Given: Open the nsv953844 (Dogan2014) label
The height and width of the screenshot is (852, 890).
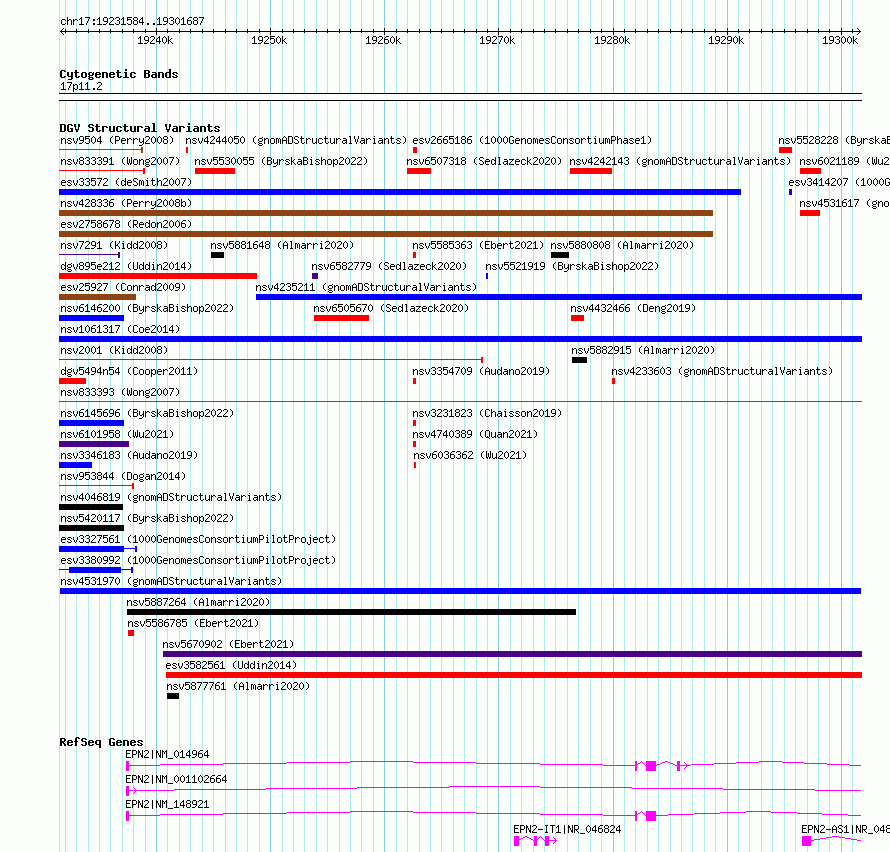Looking at the screenshot, I should tap(123, 476).
